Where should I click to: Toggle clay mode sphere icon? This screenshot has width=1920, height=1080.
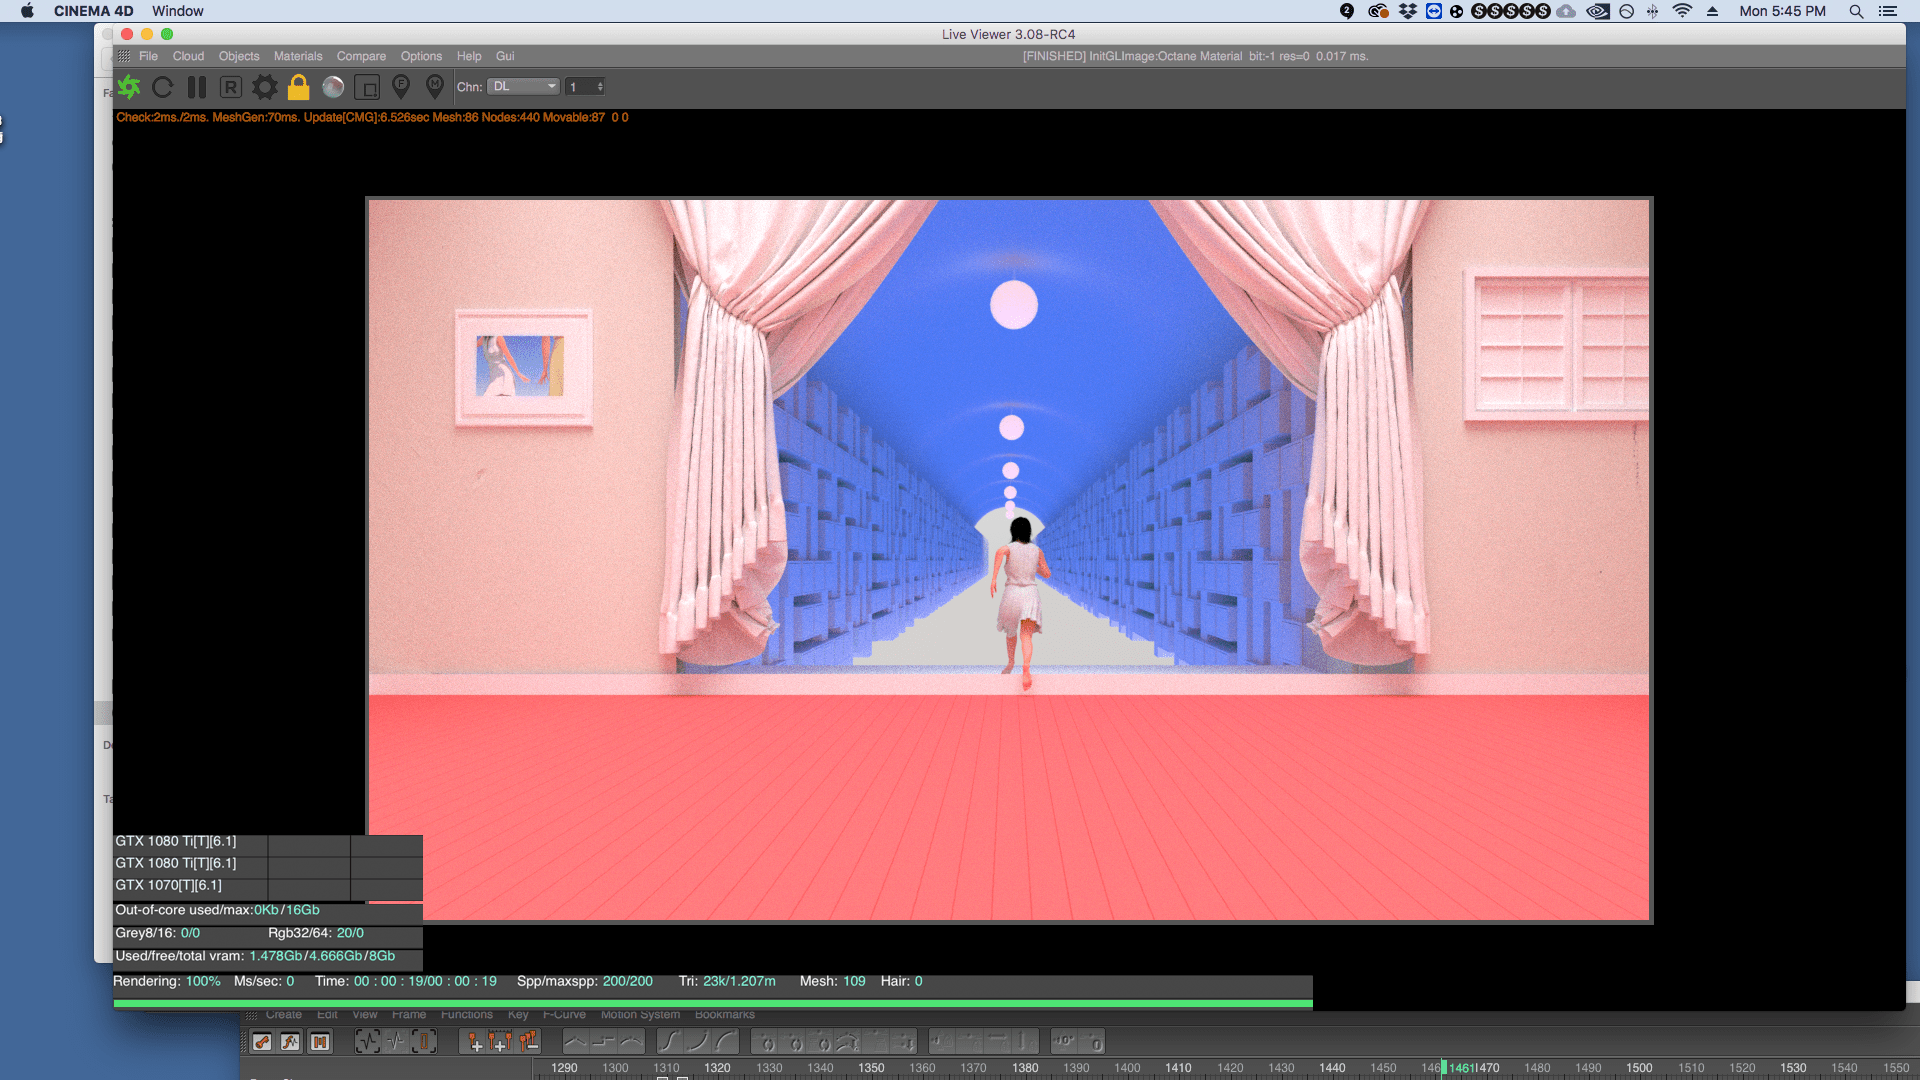click(x=333, y=87)
